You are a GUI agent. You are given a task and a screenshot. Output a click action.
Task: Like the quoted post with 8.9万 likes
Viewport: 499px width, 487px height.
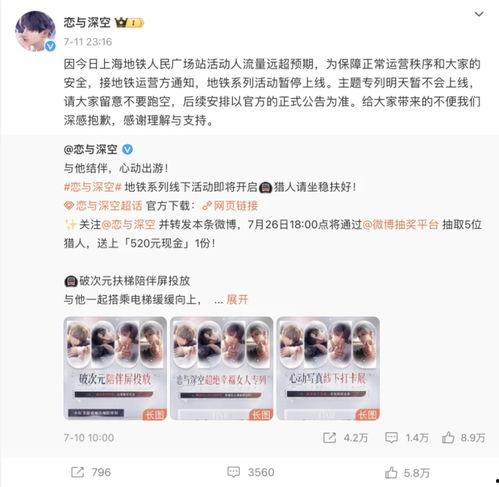463,437
